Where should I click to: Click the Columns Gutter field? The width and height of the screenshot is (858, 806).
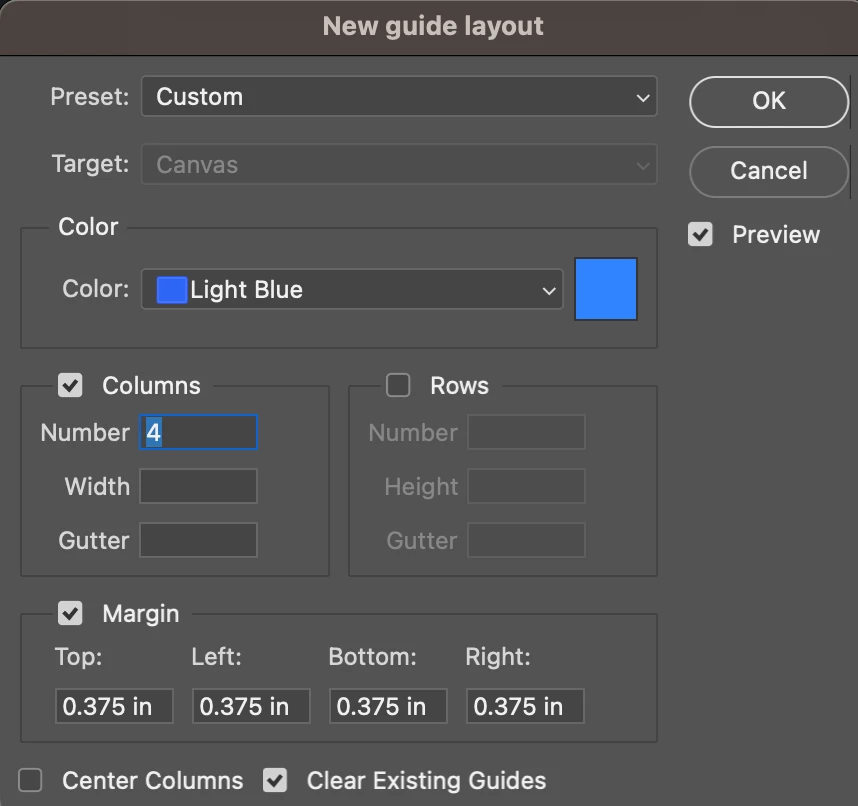tap(199, 541)
